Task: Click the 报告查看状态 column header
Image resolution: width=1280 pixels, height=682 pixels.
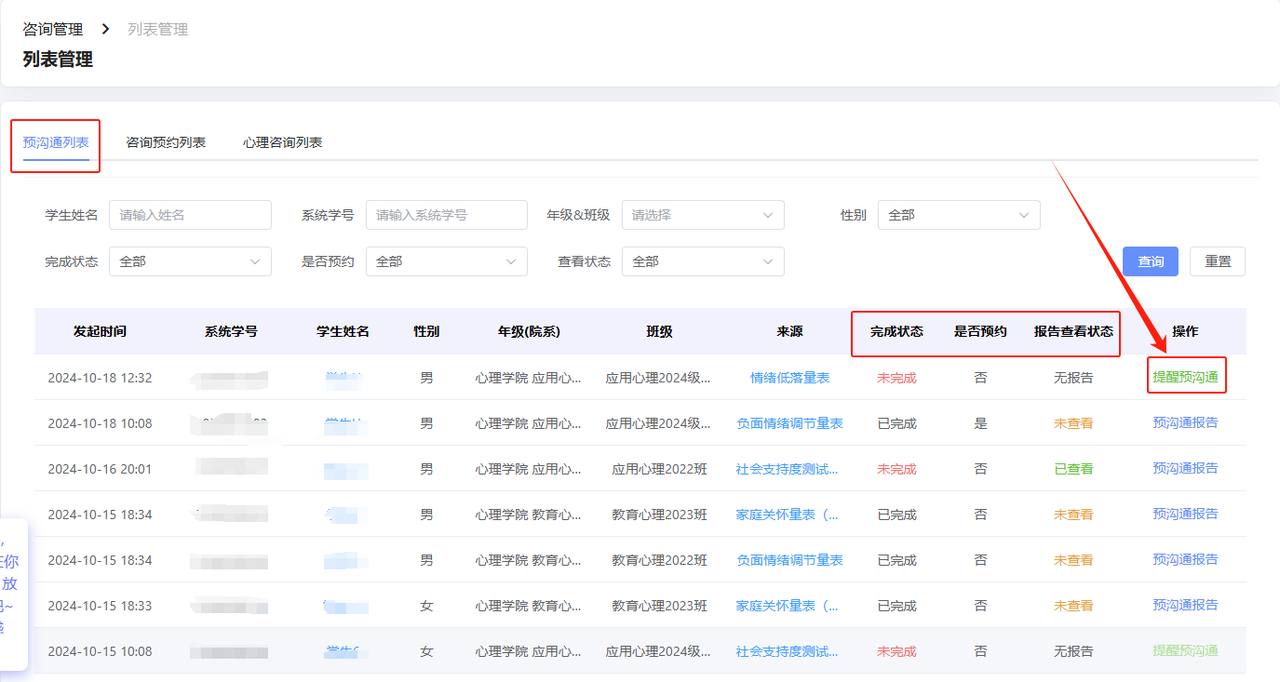Action: (1074, 332)
